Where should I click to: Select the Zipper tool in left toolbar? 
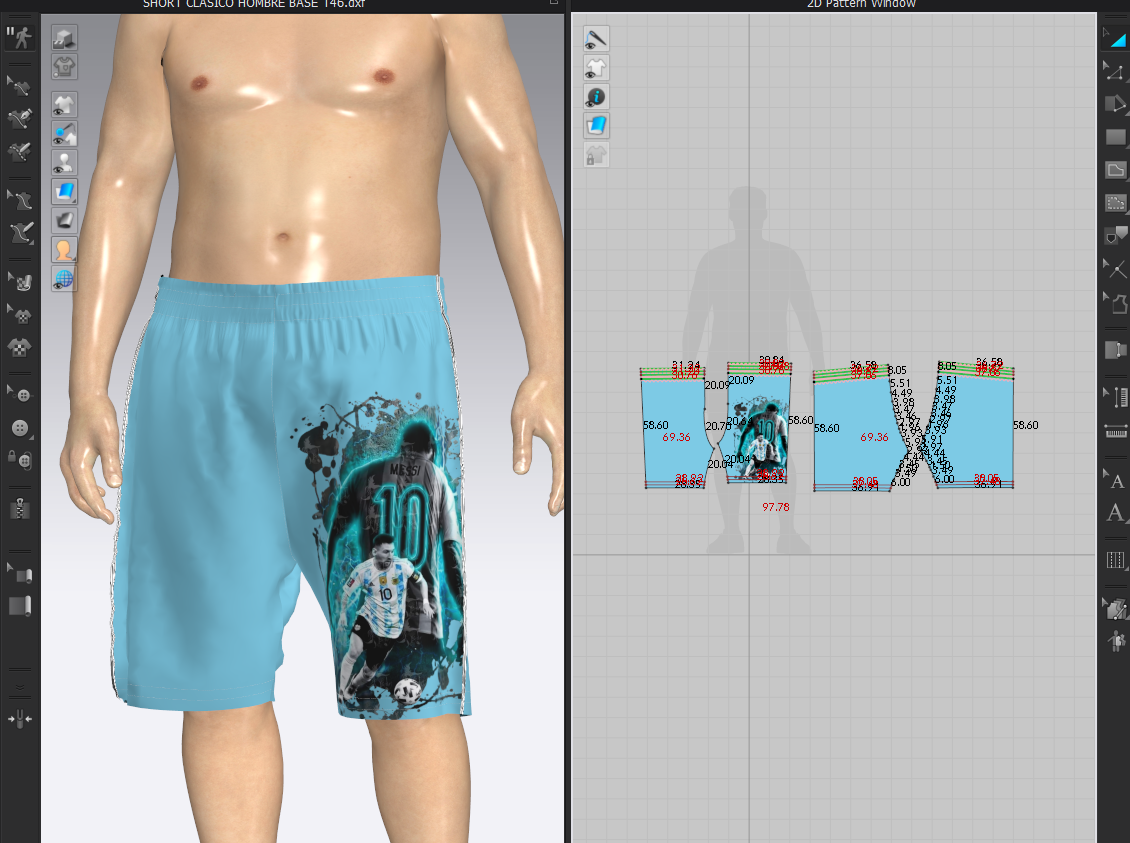19,507
